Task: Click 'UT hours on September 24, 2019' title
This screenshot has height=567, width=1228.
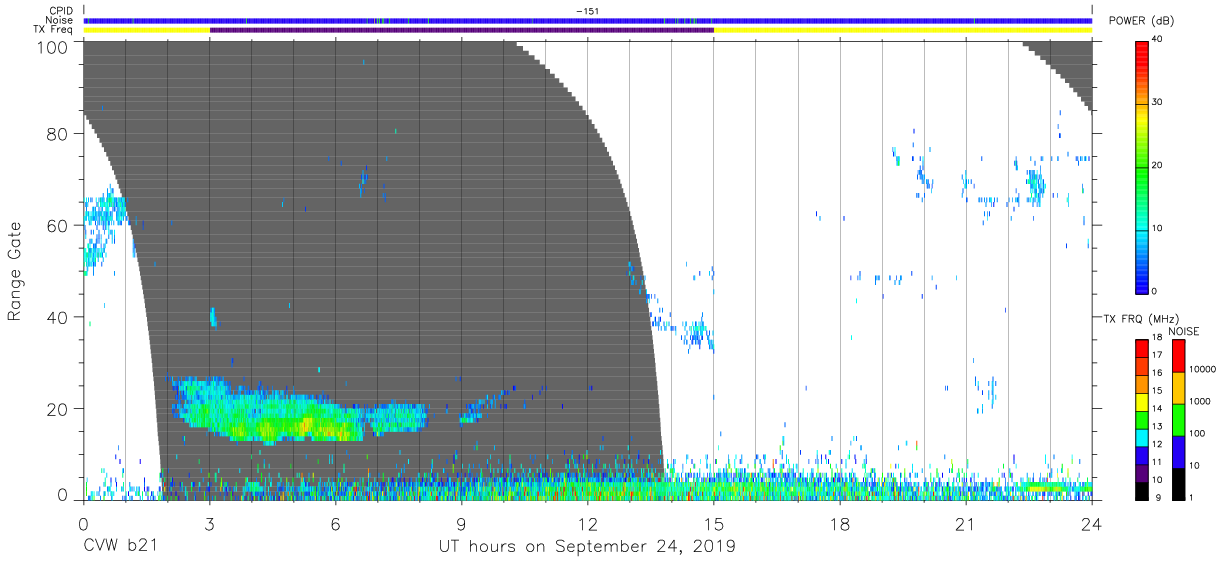Action: (587, 547)
